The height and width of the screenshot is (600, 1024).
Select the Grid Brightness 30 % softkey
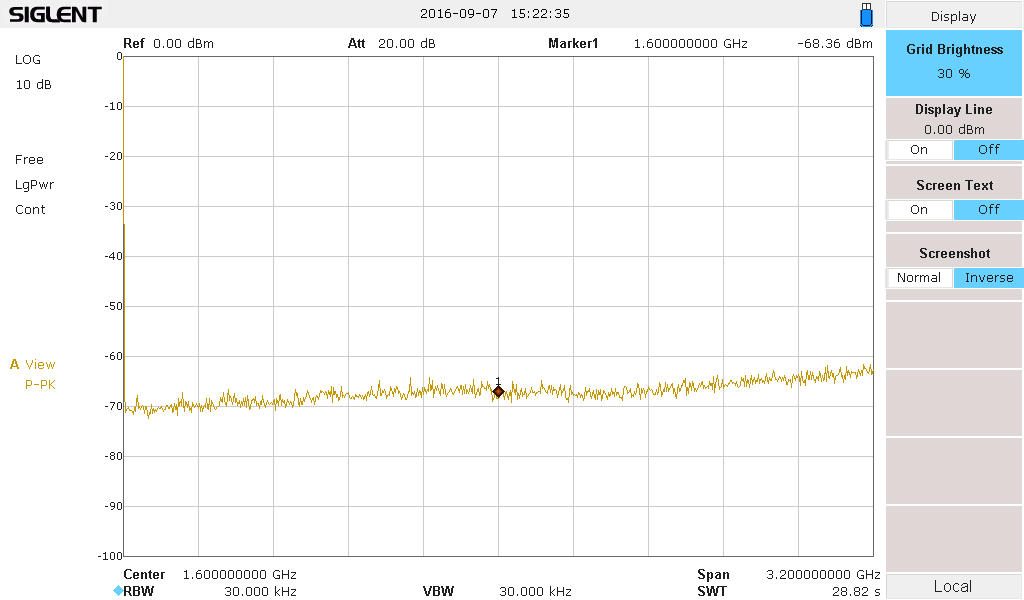[954, 61]
